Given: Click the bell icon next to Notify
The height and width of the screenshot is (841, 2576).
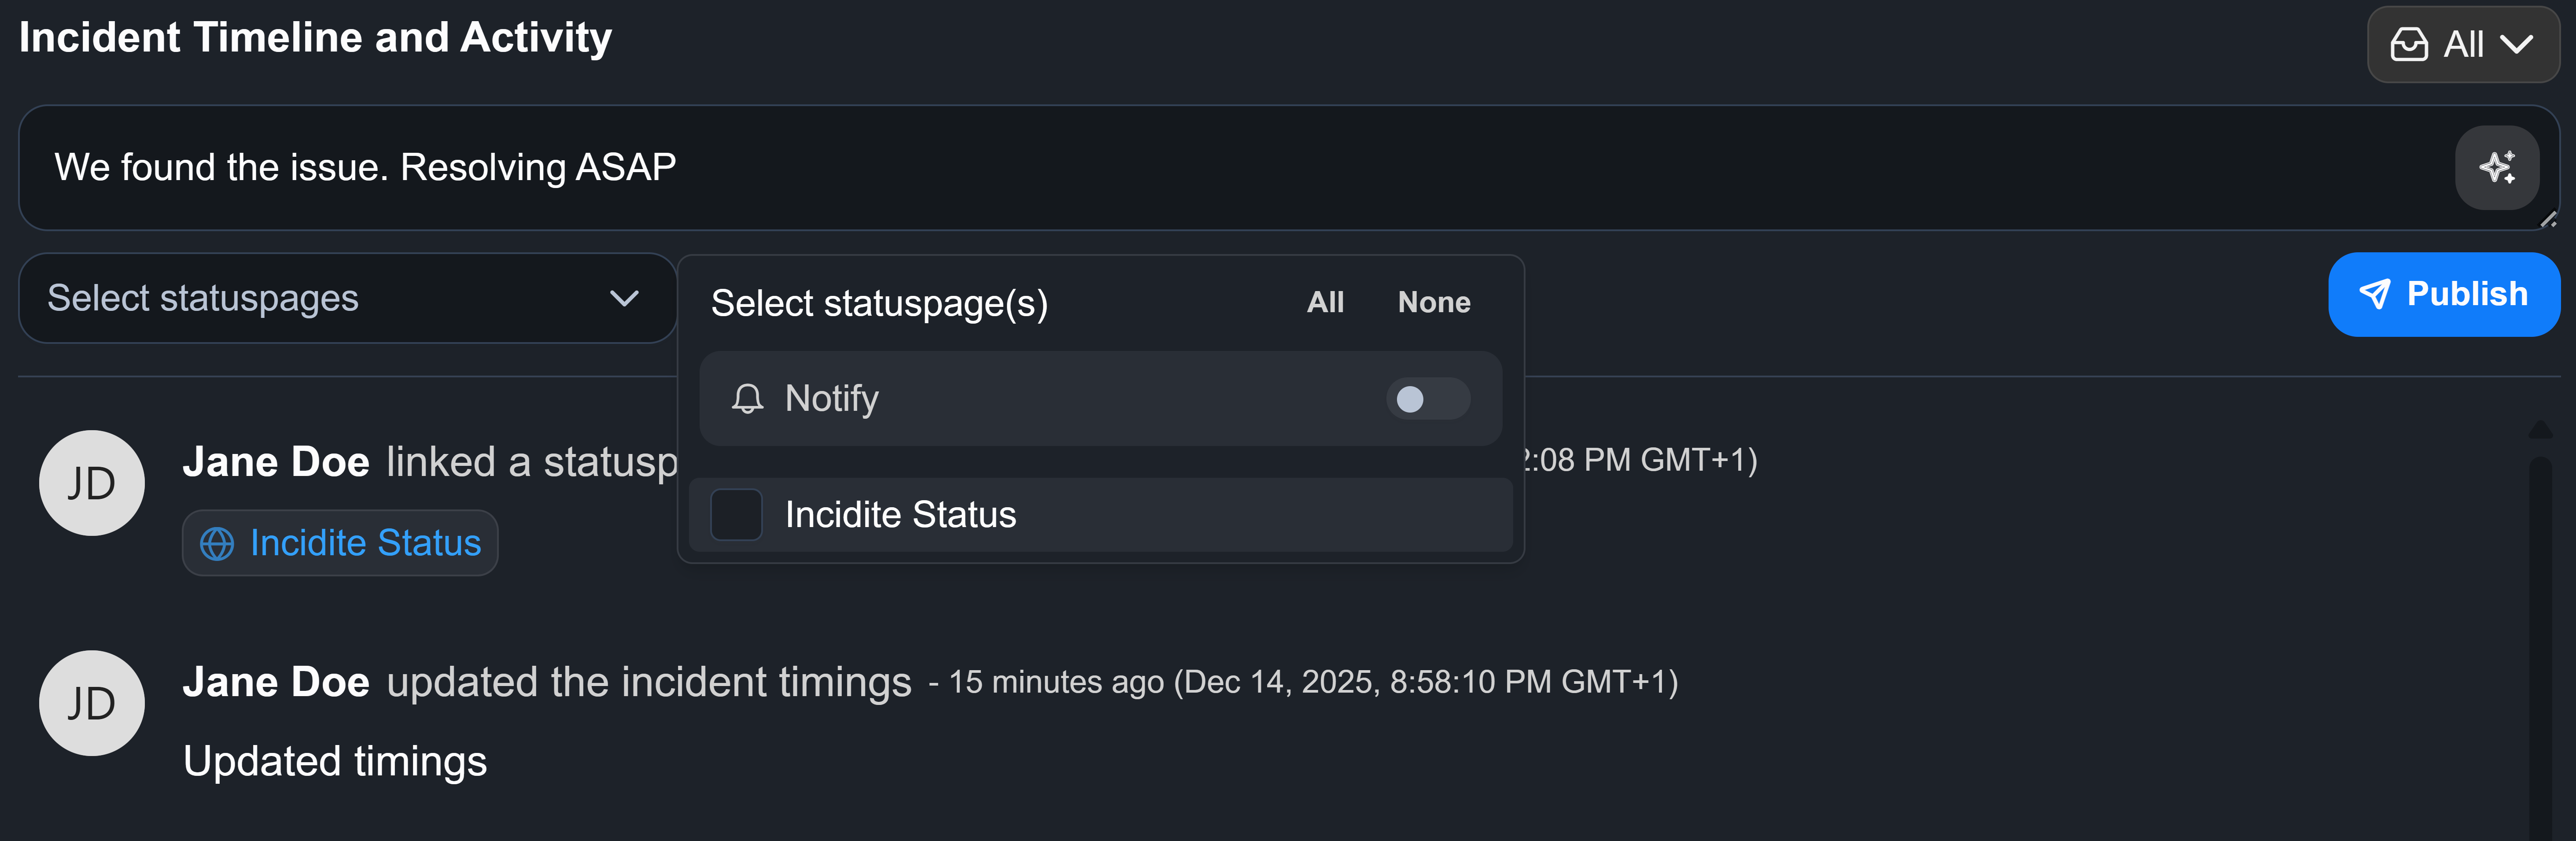Looking at the screenshot, I should [747, 399].
